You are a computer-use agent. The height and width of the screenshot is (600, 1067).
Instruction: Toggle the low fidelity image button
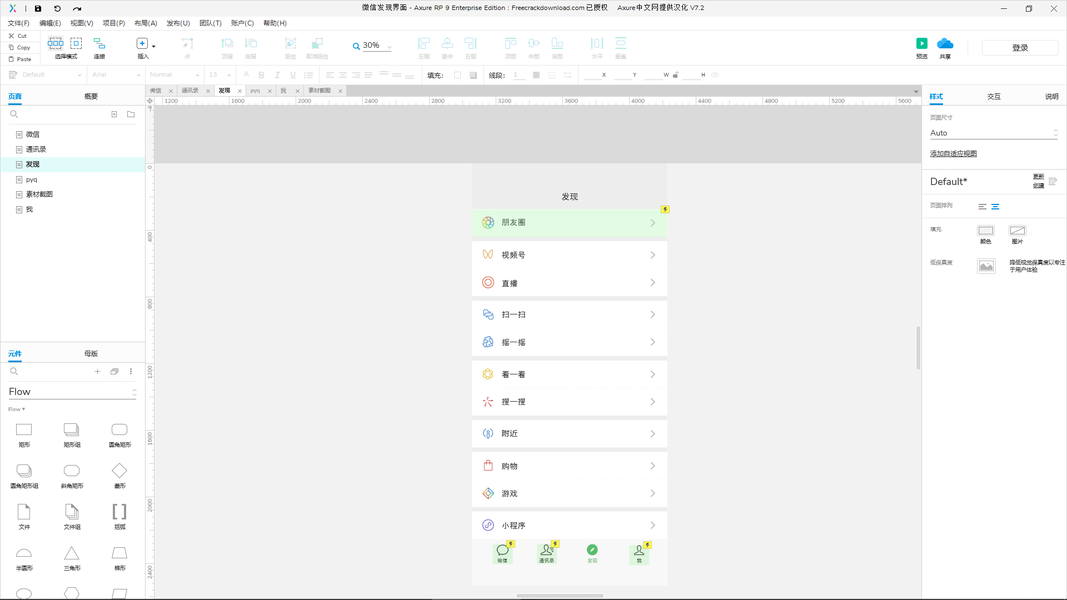[986, 266]
